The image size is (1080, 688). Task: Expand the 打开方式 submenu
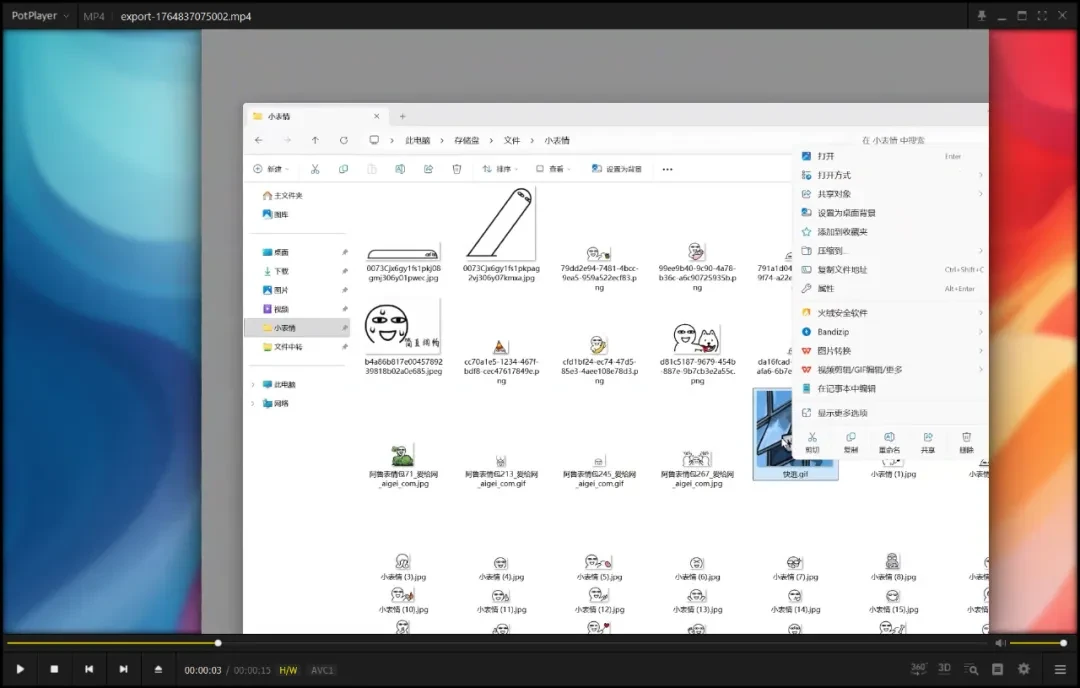point(890,175)
